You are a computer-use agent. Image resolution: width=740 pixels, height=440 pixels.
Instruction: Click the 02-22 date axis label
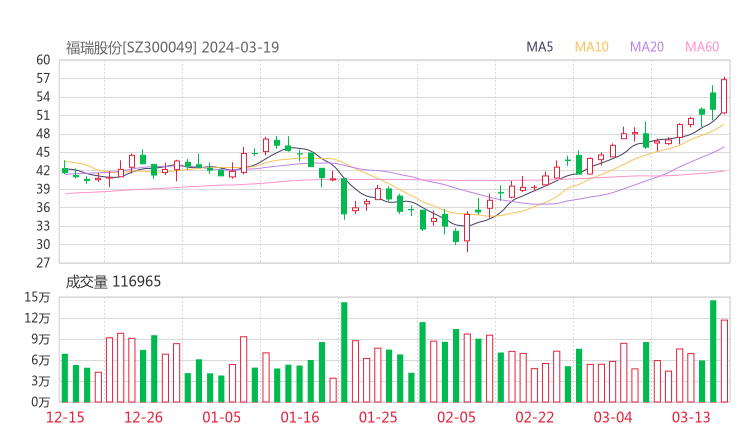534,417
